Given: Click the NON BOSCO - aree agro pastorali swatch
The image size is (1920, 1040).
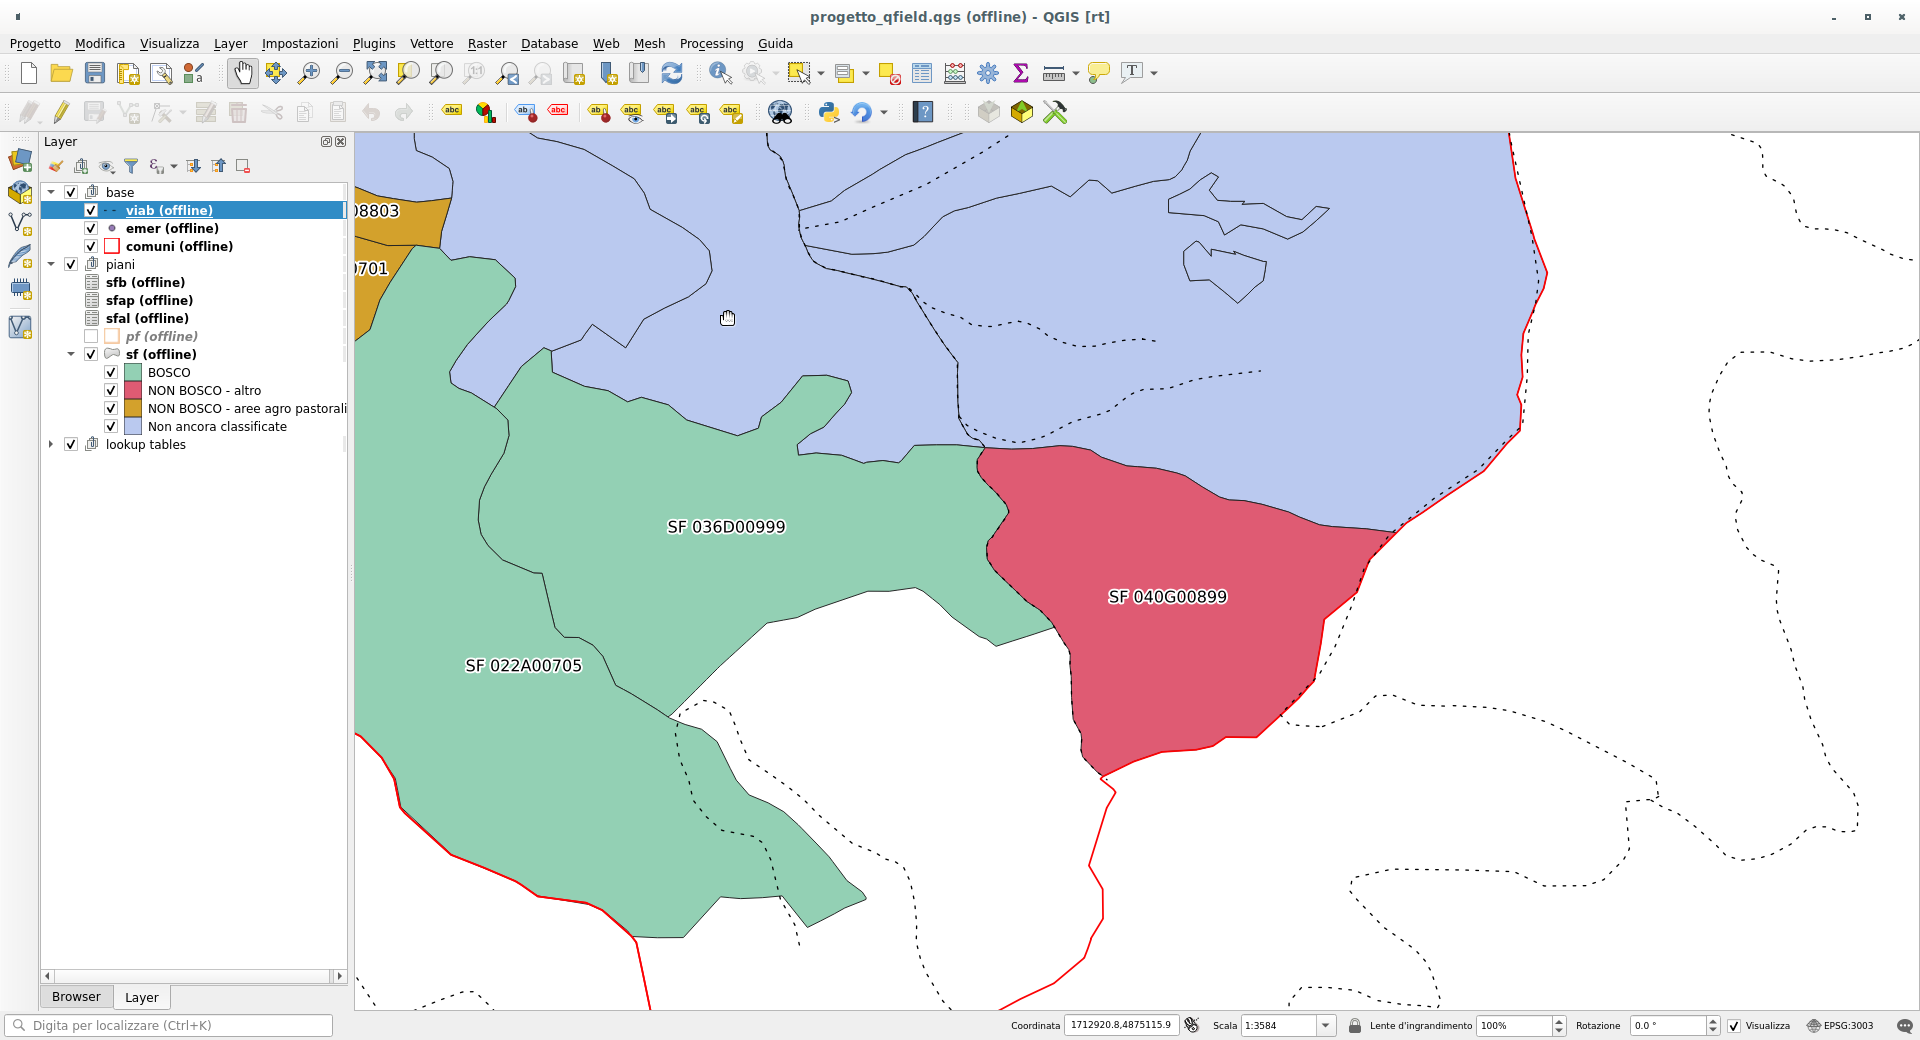Looking at the screenshot, I should click(x=133, y=408).
